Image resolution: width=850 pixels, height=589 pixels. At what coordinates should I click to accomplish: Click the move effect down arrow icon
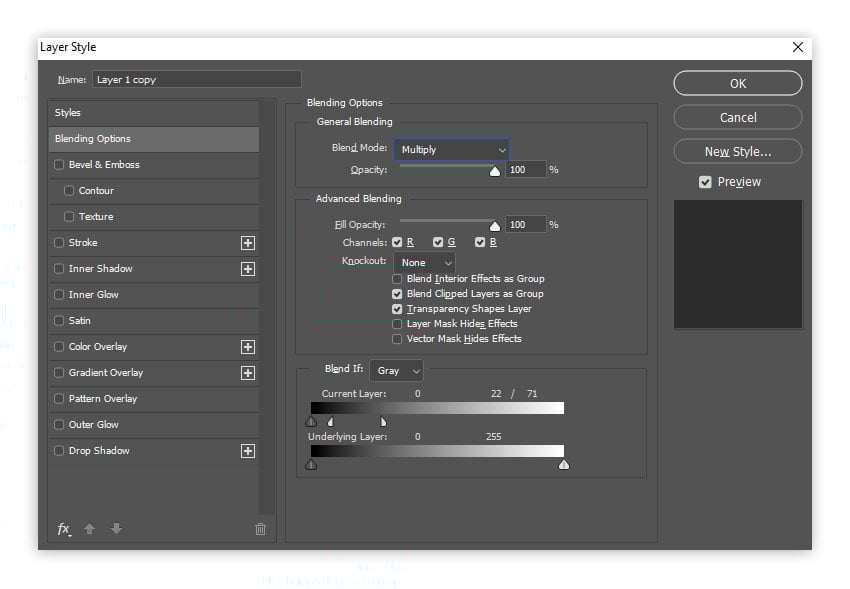(x=115, y=528)
